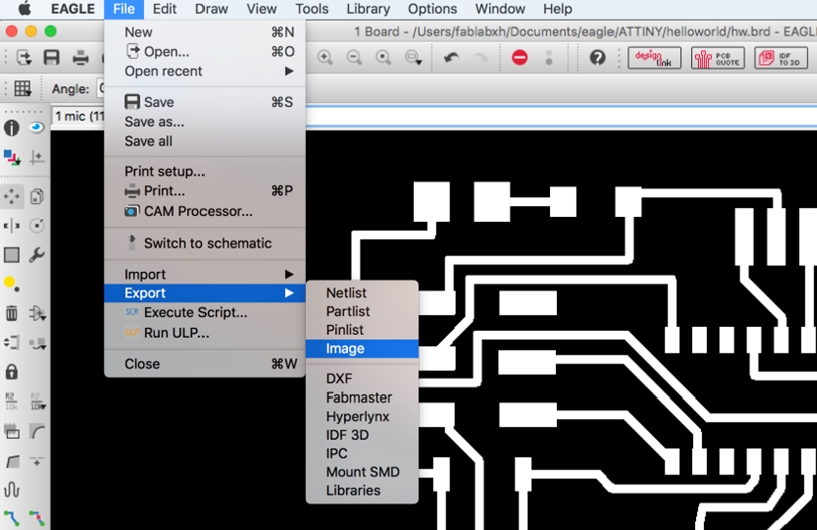
Task: Select the Miter curve tool
Action: tap(36, 431)
